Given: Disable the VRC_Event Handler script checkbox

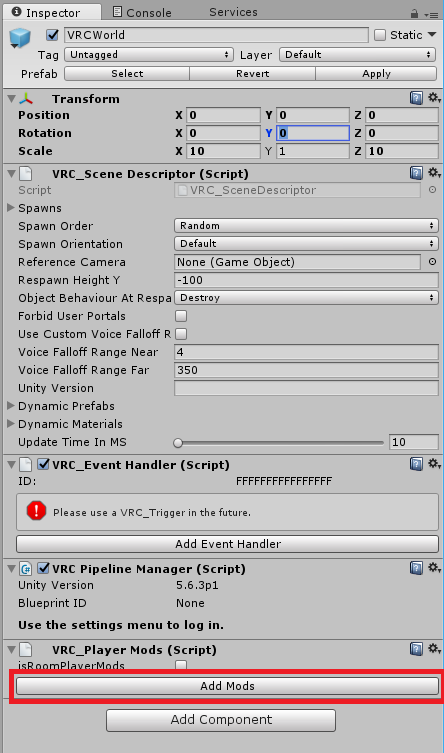Looking at the screenshot, I should [44, 464].
